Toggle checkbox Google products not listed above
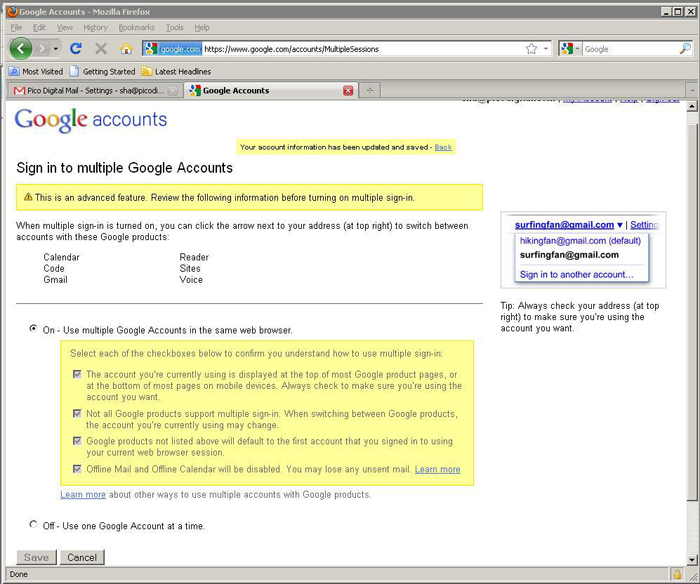 77,441
